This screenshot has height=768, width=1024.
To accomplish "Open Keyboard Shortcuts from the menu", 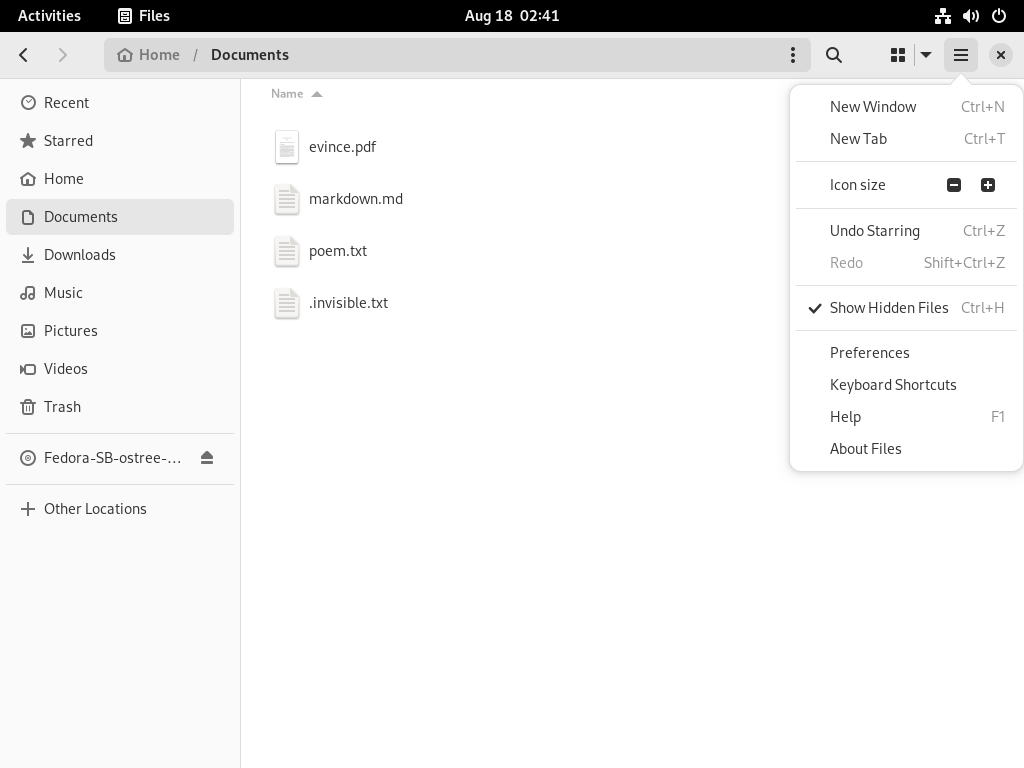I will tap(906, 385).
